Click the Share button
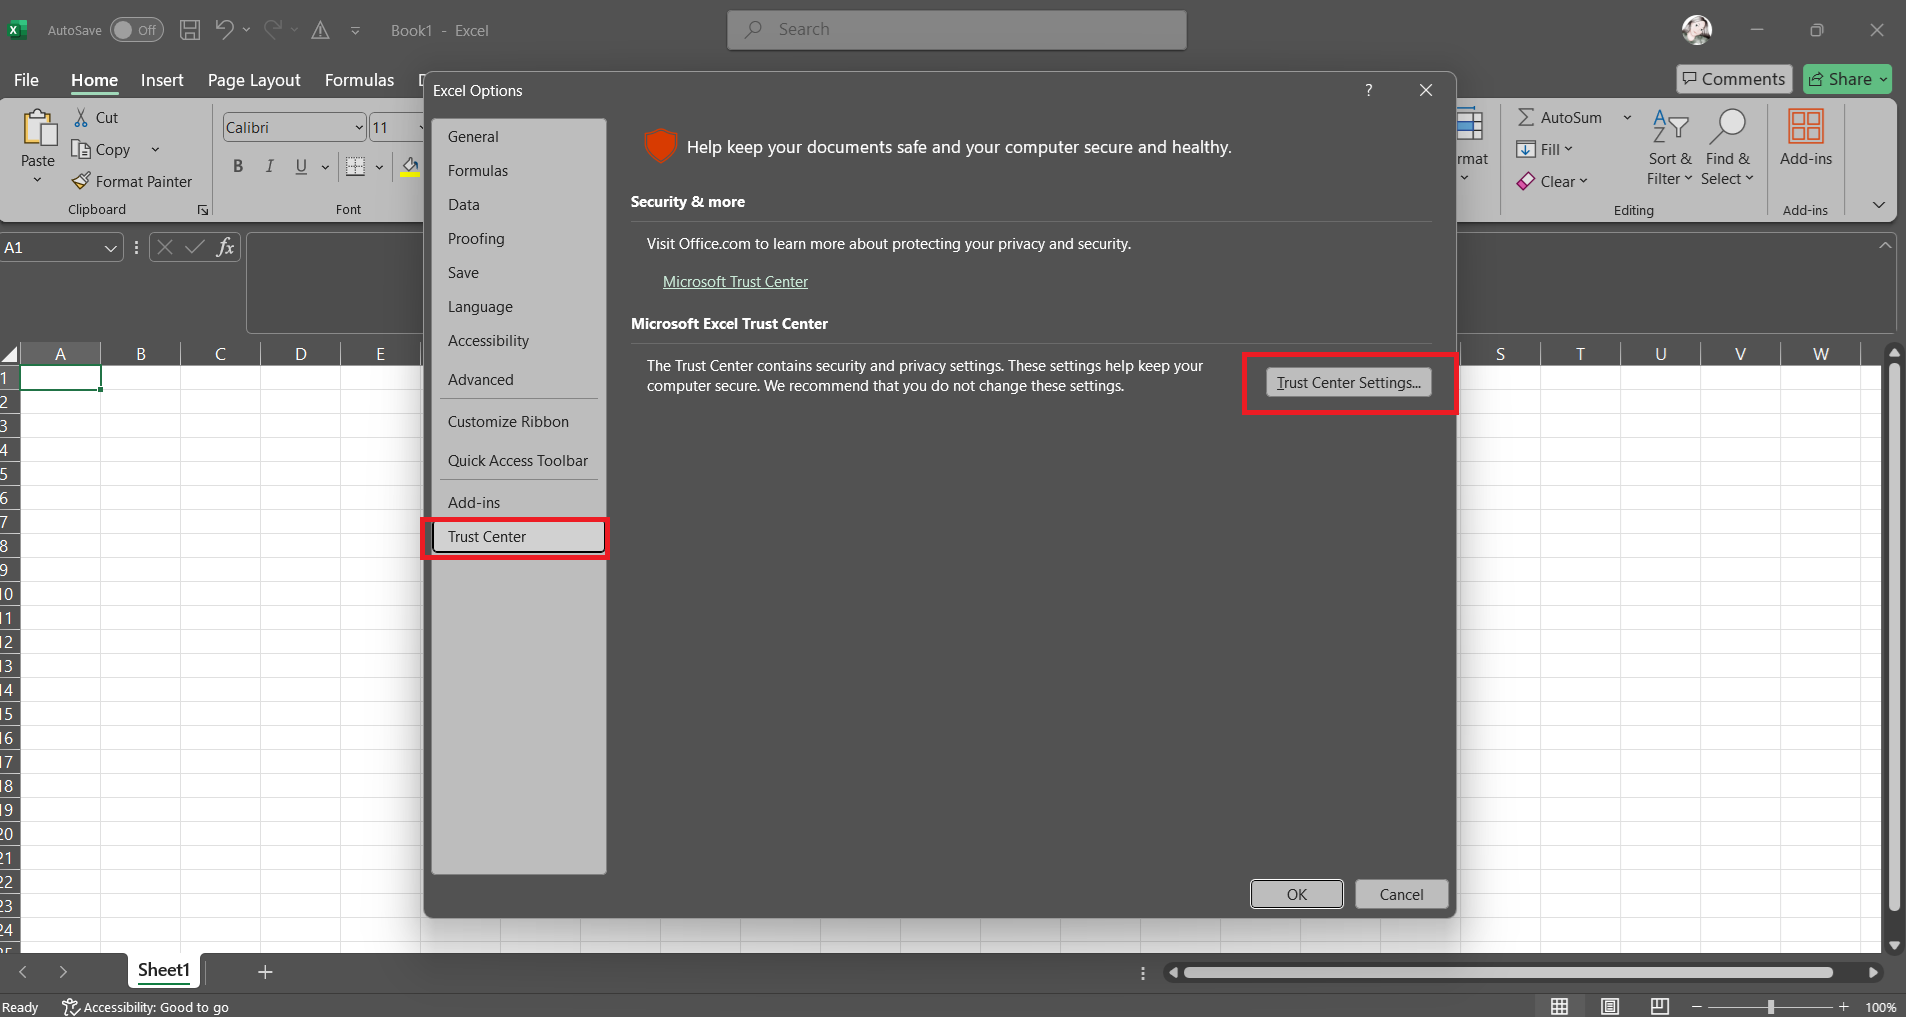Screen dimensions: 1906x1017 pos(1847,79)
